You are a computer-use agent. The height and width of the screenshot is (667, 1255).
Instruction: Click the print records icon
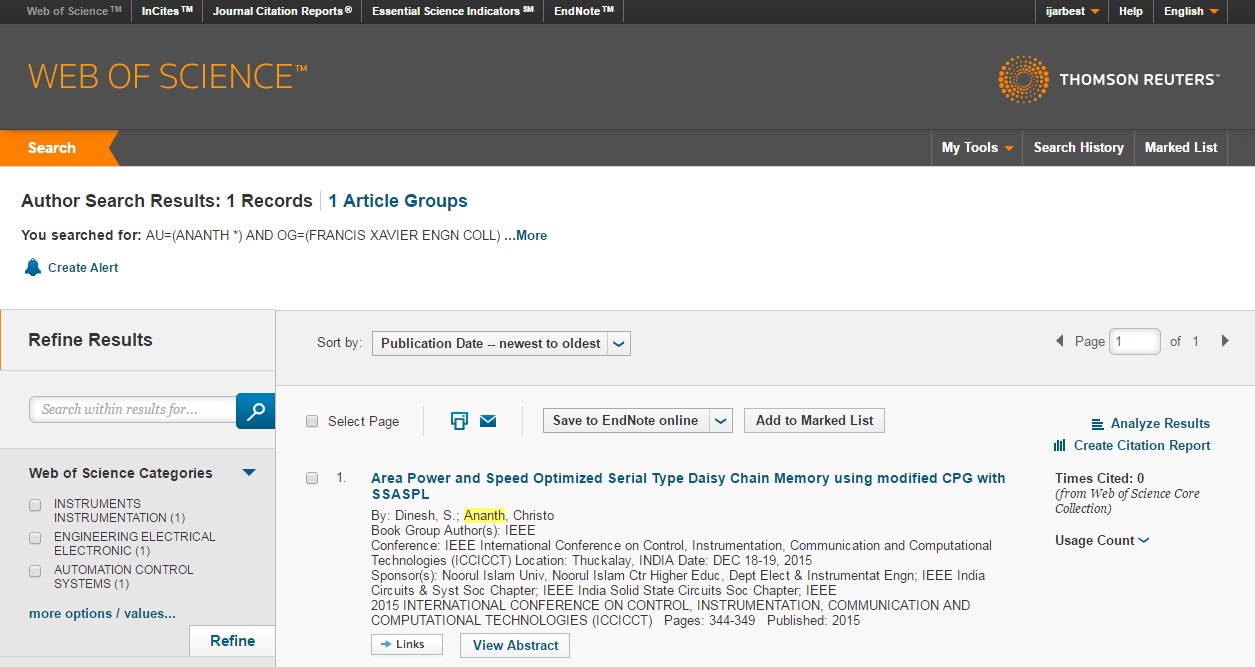click(459, 421)
